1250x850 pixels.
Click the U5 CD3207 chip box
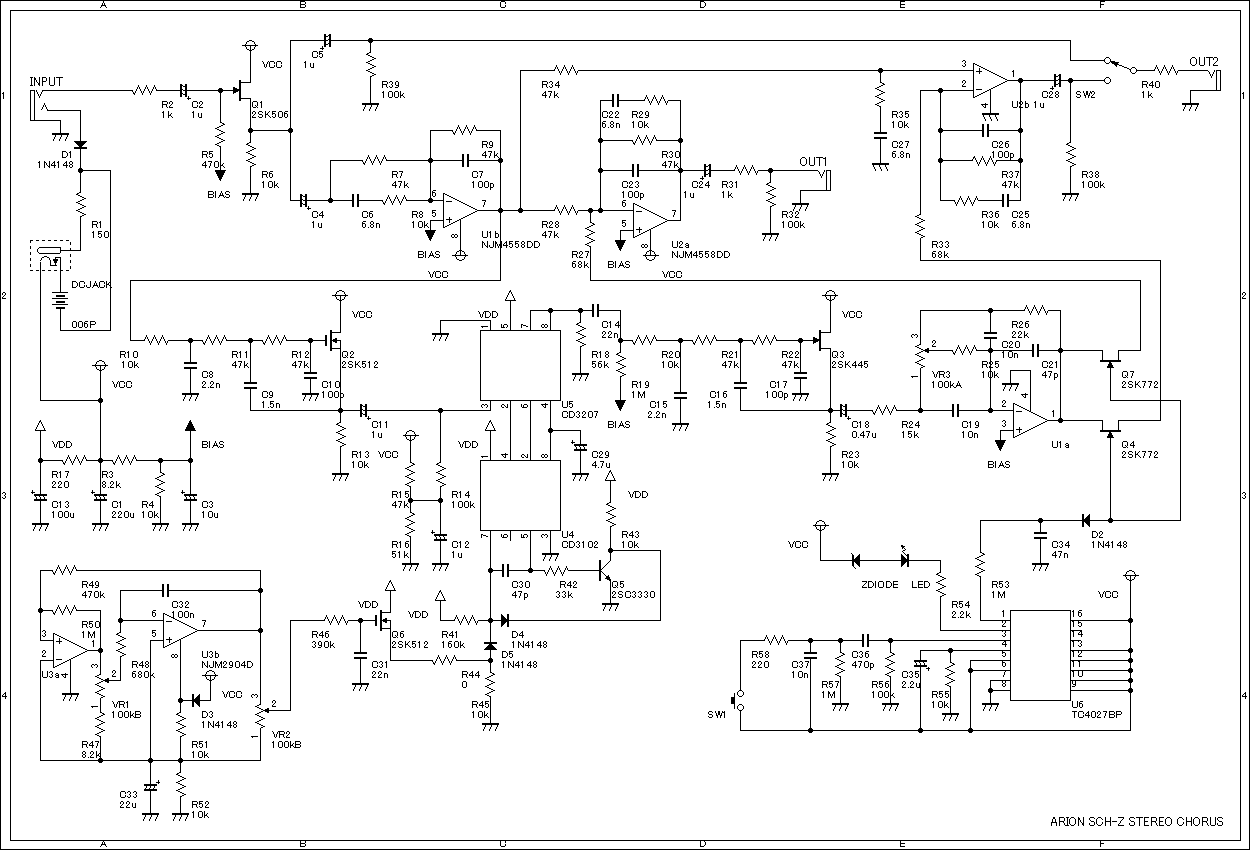tap(519, 364)
